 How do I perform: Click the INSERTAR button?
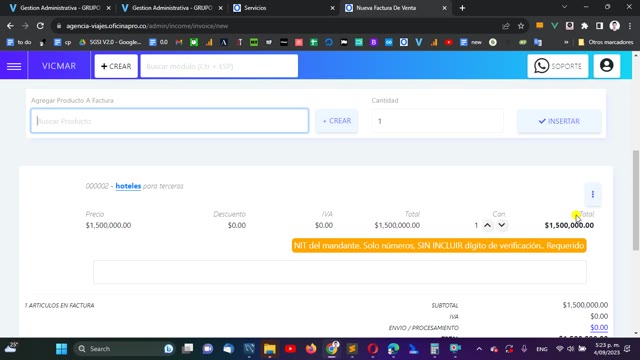(559, 121)
